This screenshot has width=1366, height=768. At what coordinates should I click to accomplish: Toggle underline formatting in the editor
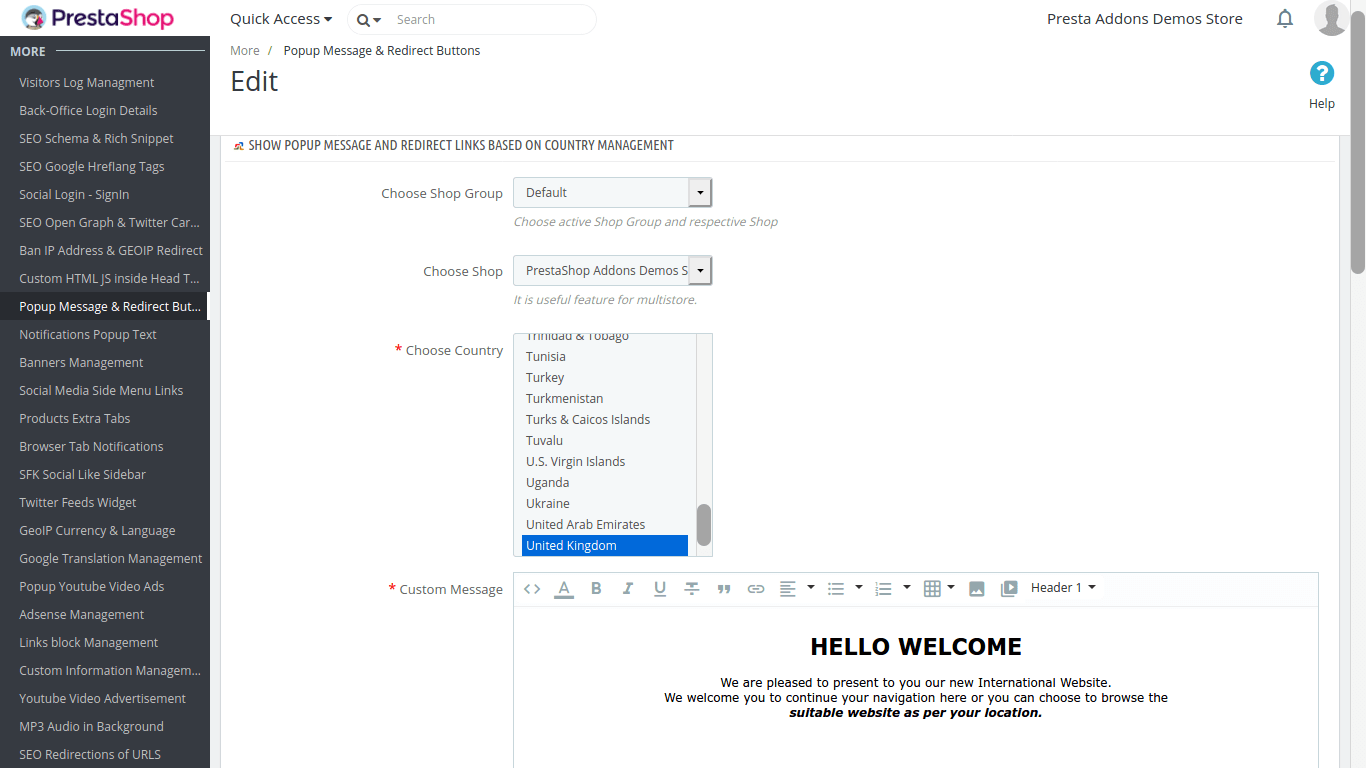(x=660, y=589)
